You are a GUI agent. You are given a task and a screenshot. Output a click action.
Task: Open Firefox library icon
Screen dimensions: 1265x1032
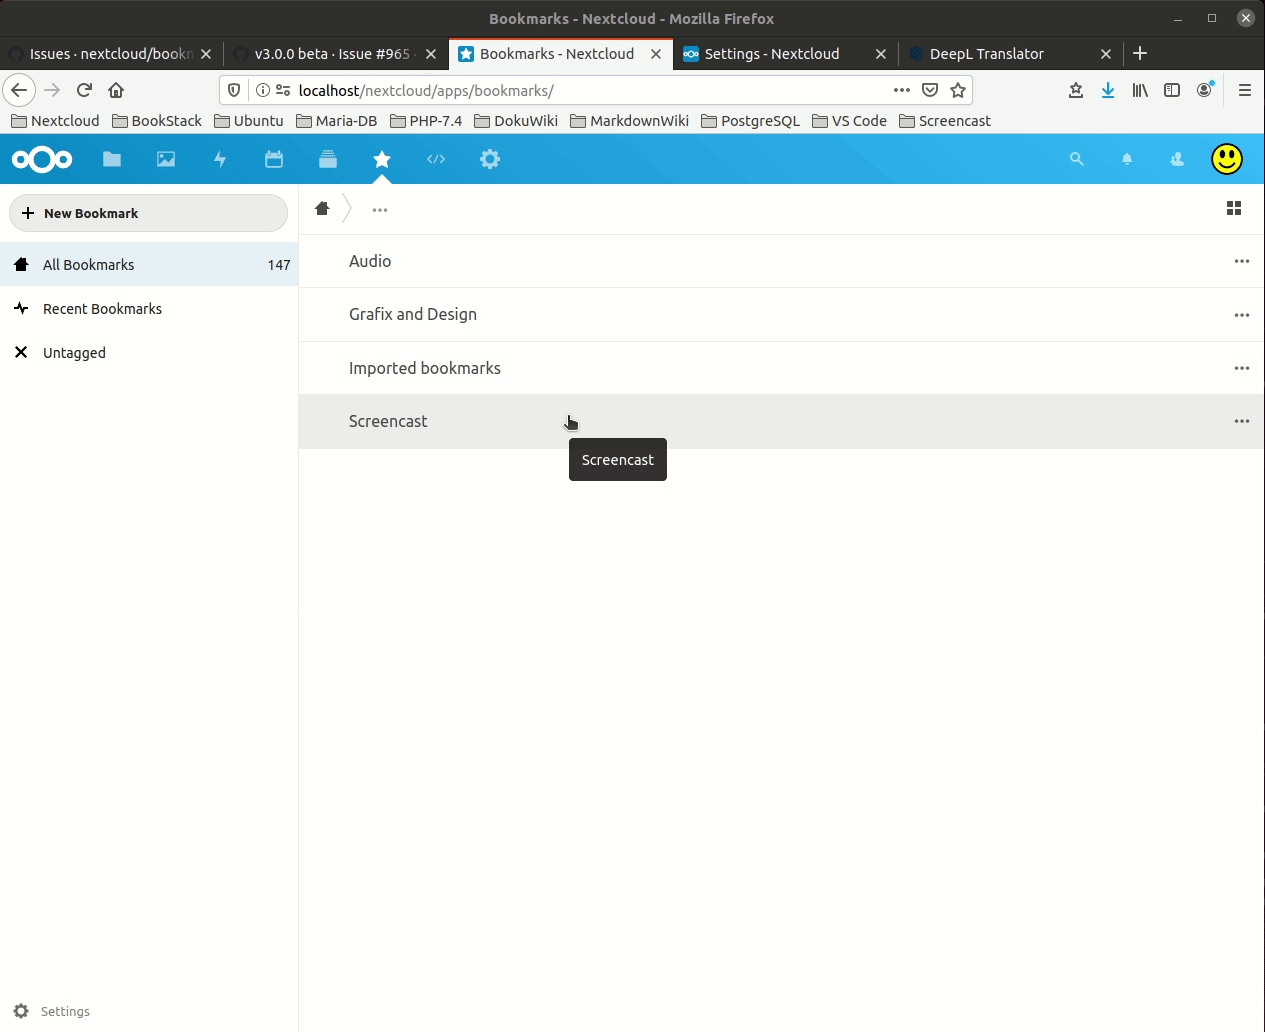(x=1140, y=90)
